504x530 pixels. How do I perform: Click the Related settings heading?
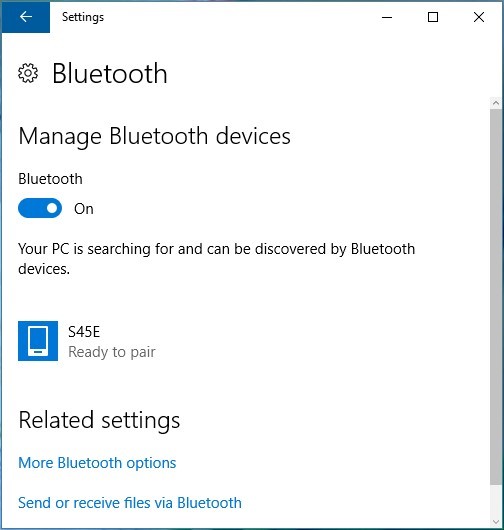[99, 421]
